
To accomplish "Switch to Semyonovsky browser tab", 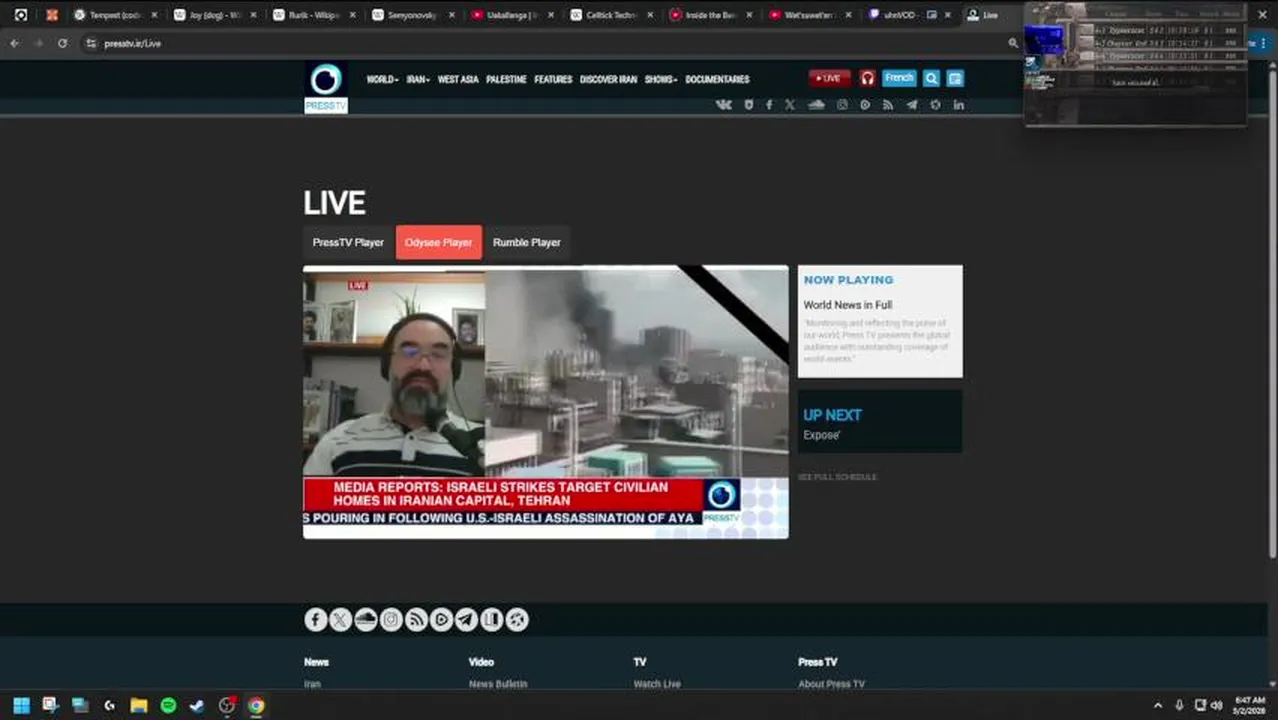I will 413,15.
